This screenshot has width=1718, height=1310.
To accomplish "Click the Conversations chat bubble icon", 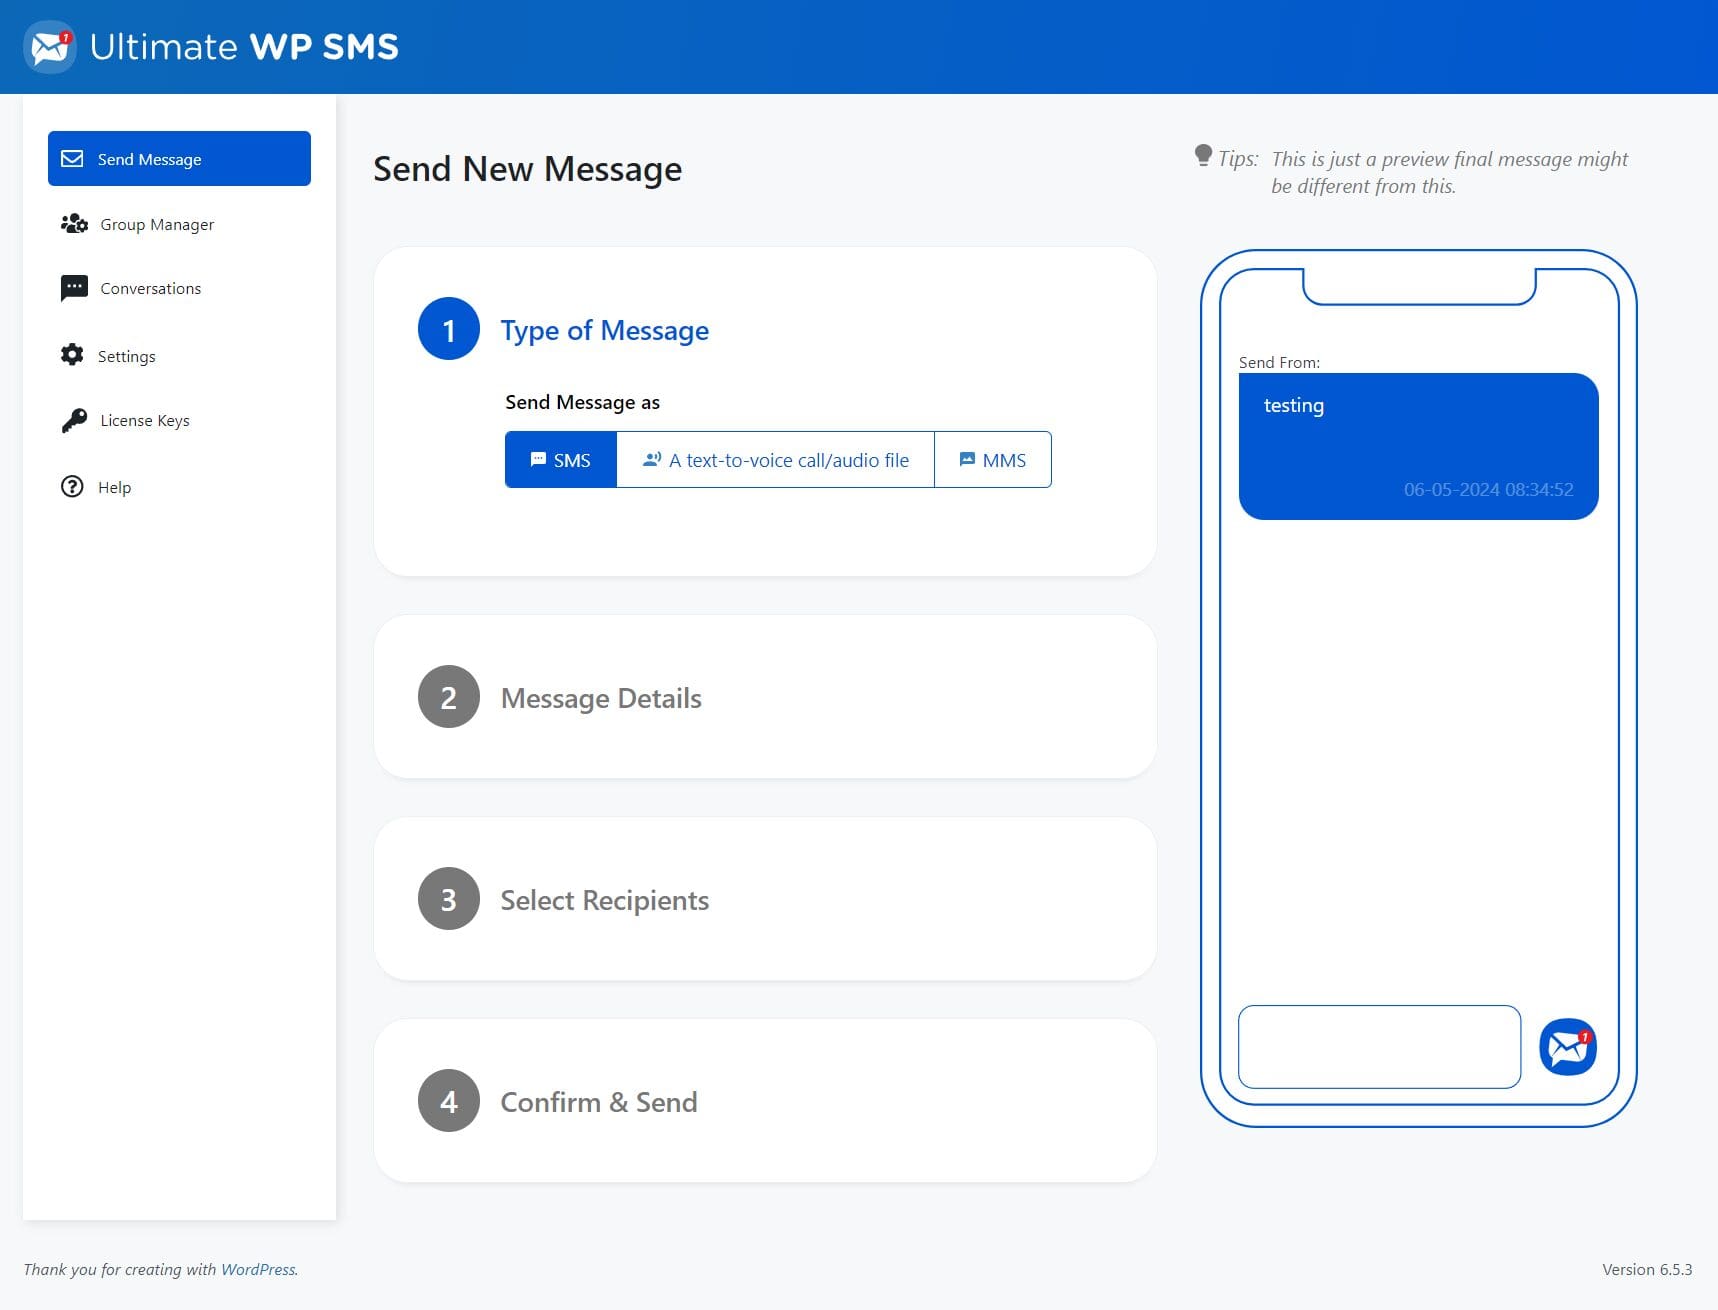I will (x=74, y=288).
